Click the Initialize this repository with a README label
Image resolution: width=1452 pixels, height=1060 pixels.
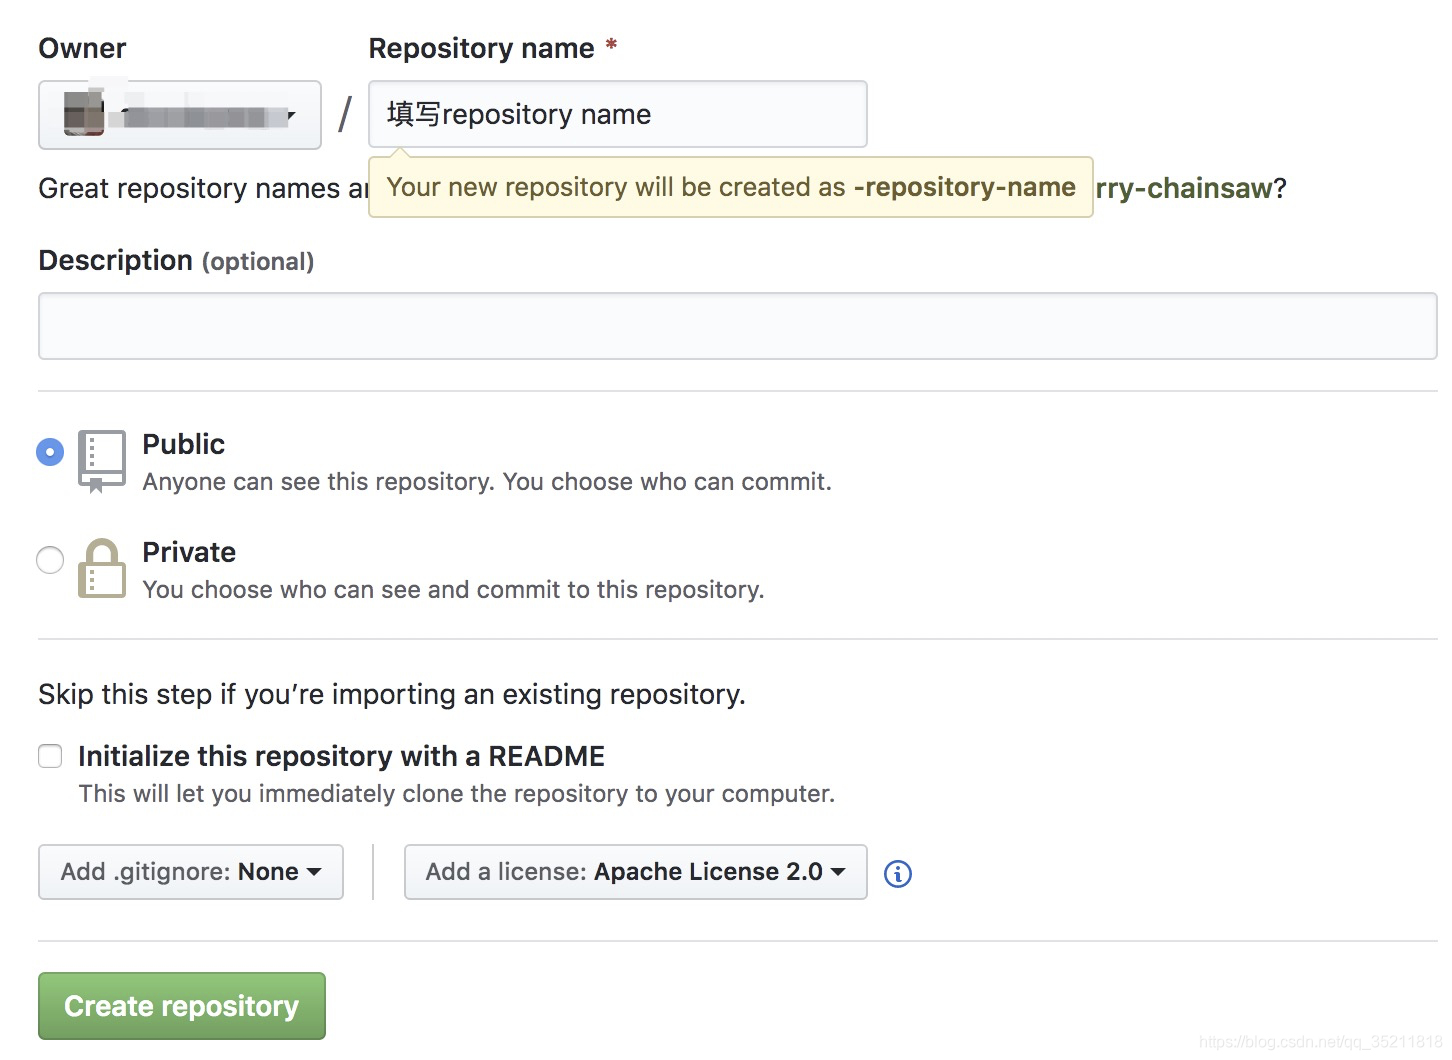click(342, 756)
